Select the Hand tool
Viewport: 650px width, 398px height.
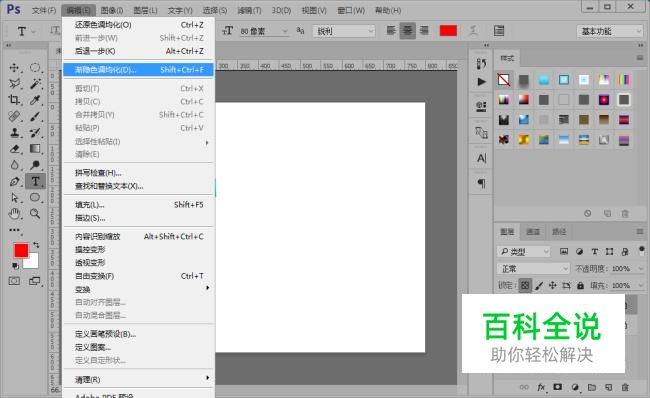15,214
